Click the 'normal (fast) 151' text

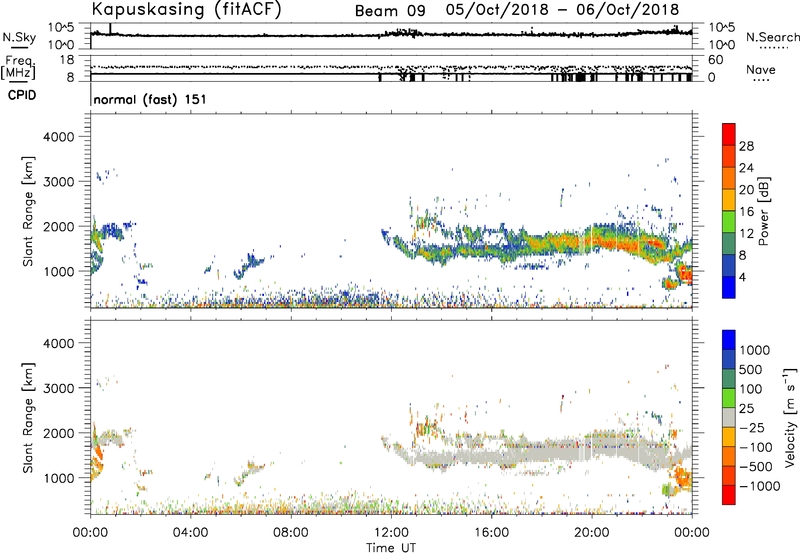tap(150, 99)
